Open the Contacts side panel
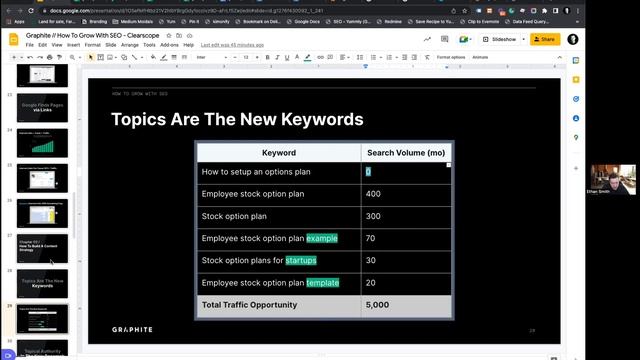640x360 pixels. tap(576, 118)
